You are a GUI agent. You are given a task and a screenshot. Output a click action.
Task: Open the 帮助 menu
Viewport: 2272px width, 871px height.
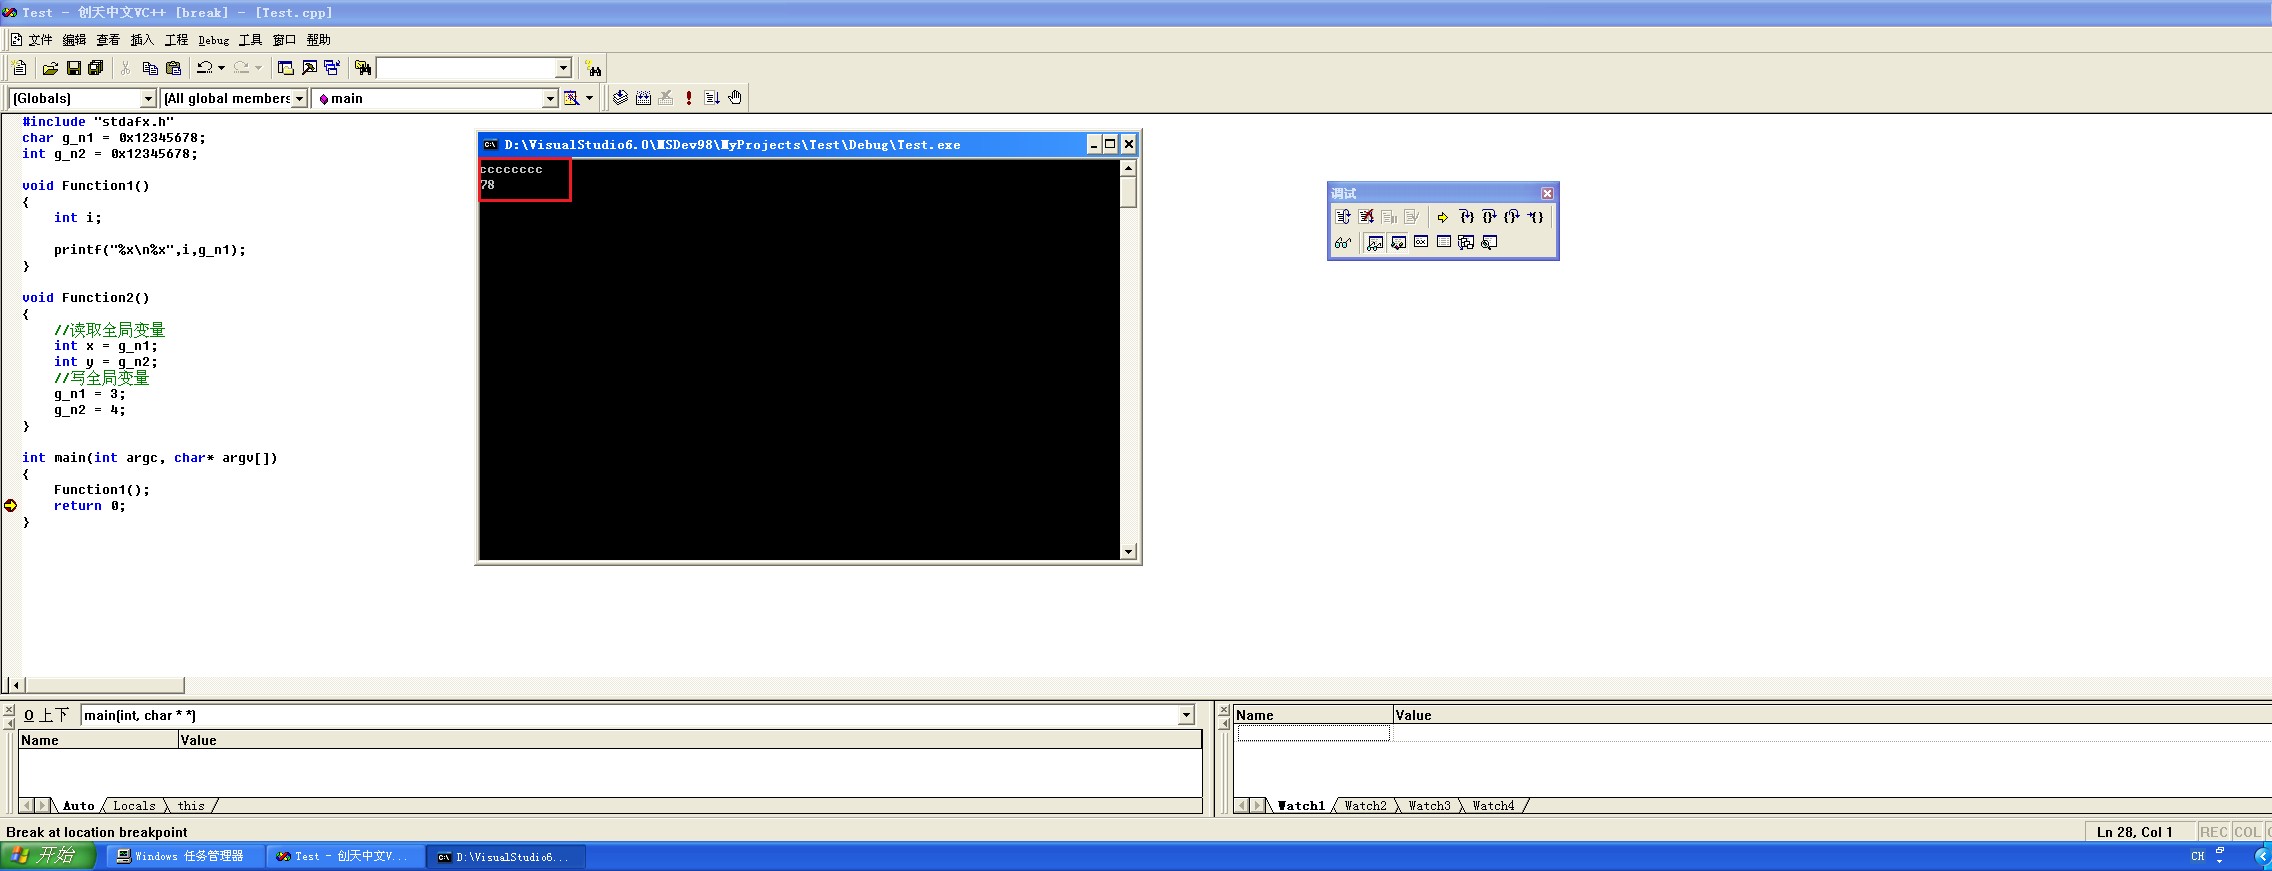[318, 40]
